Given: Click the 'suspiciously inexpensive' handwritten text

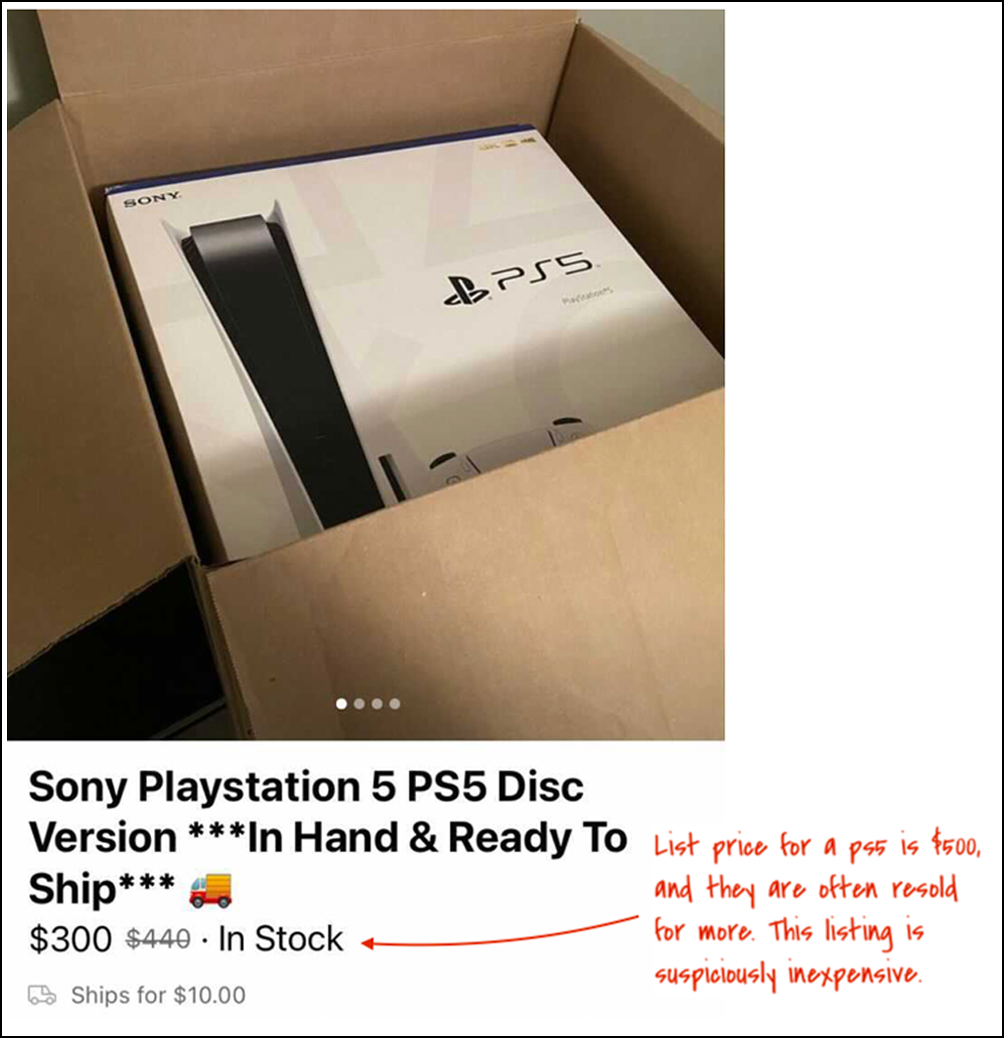Looking at the screenshot, I should 788,975.
